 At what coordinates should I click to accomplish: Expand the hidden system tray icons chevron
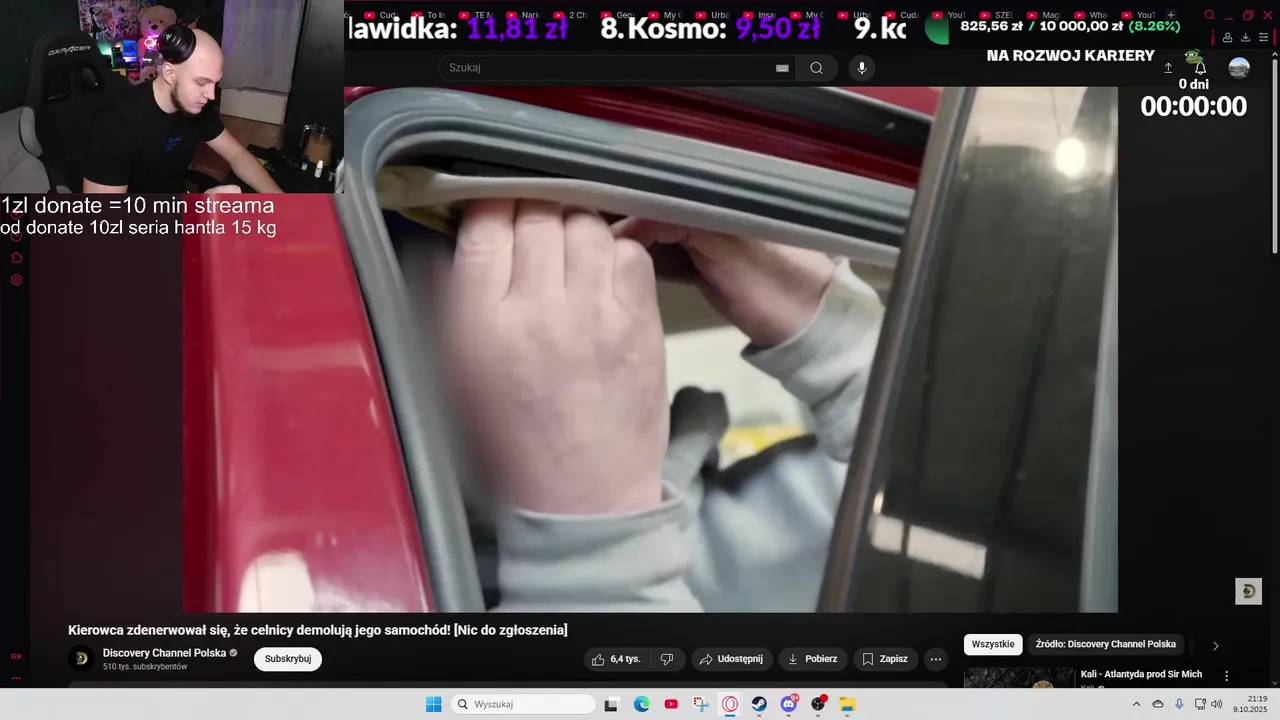[1136, 704]
